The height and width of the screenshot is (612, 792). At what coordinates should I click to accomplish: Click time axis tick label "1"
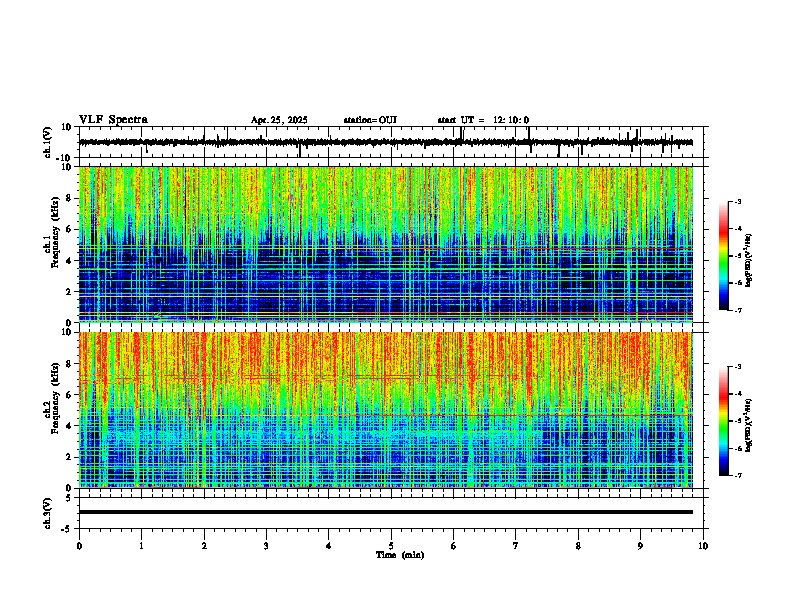(x=141, y=546)
